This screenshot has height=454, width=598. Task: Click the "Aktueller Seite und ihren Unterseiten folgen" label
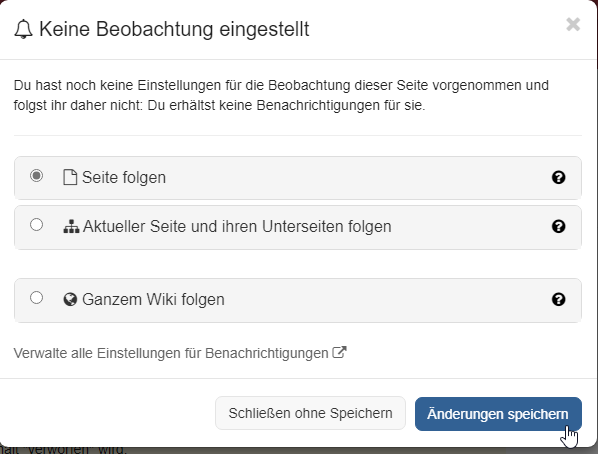click(x=237, y=227)
